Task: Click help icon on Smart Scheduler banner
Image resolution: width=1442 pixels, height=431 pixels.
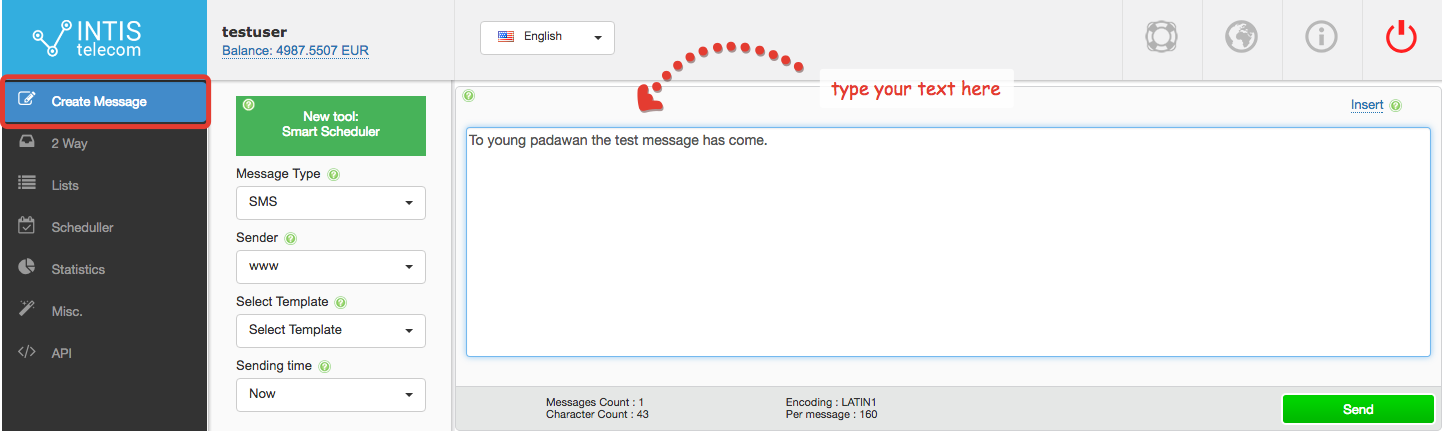Action: (248, 104)
